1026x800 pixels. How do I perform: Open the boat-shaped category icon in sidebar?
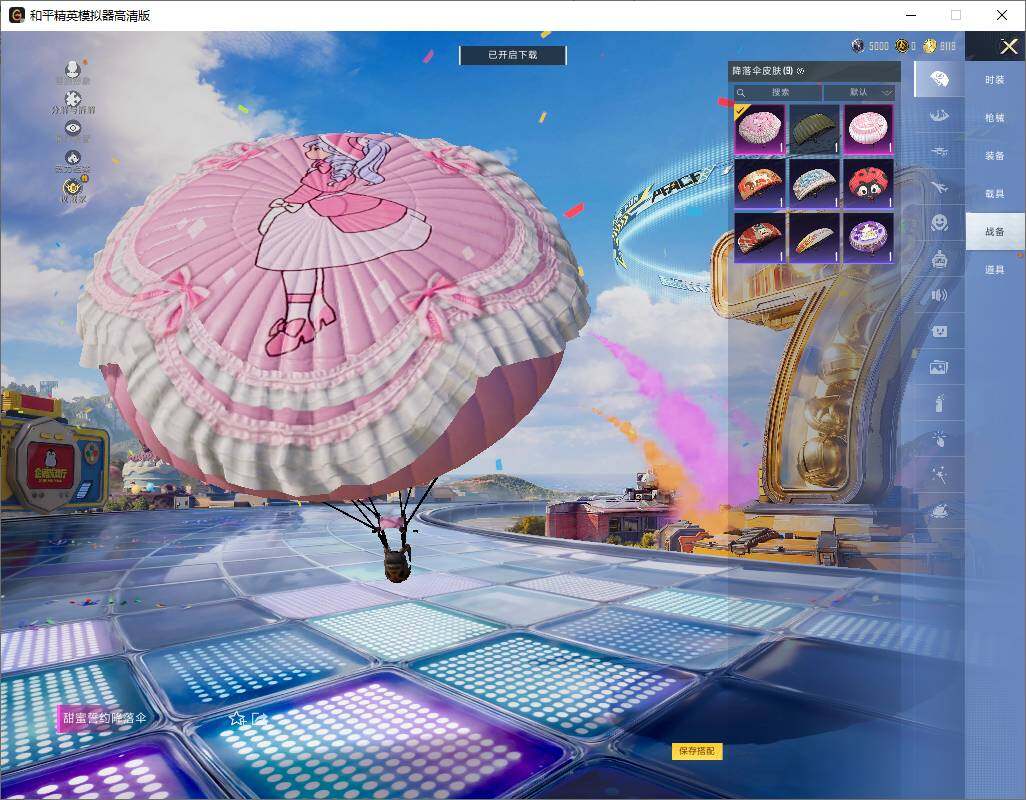tap(939, 116)
